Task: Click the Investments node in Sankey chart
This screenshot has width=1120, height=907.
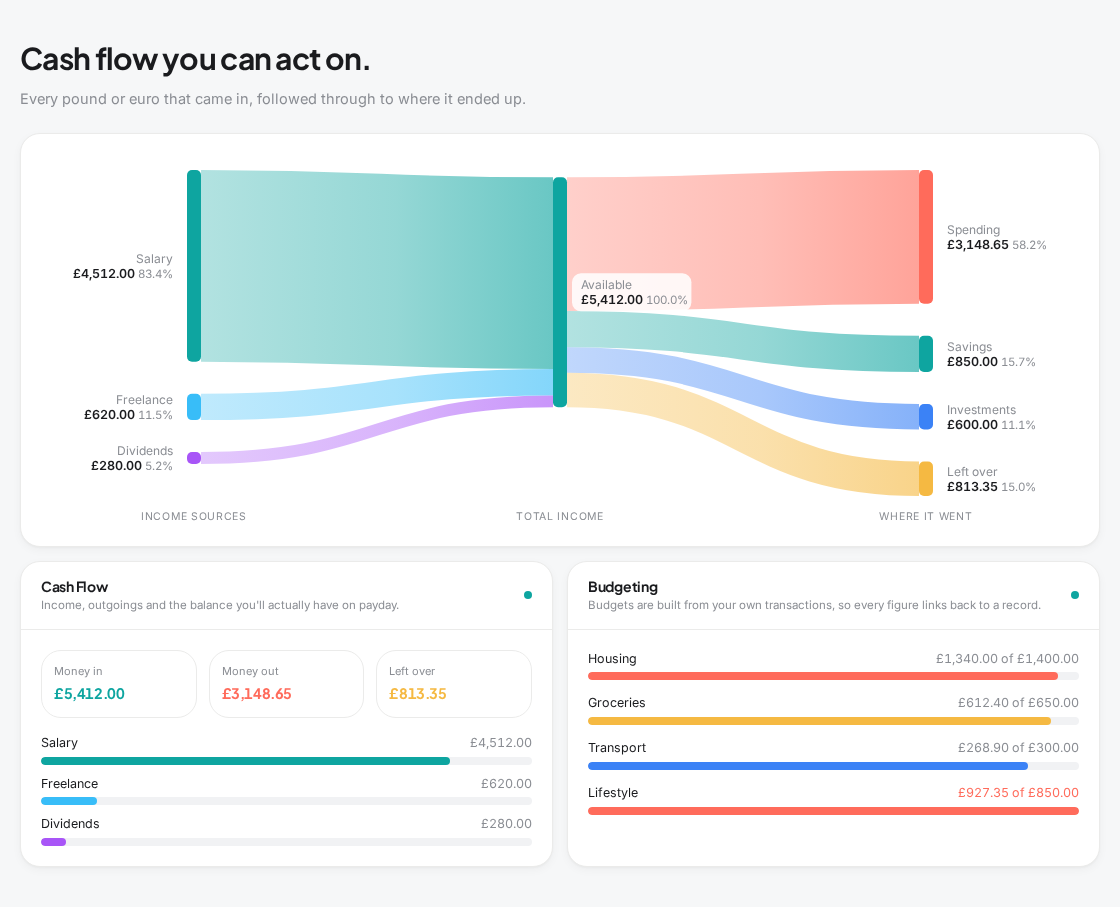Action: coord(926,416)
